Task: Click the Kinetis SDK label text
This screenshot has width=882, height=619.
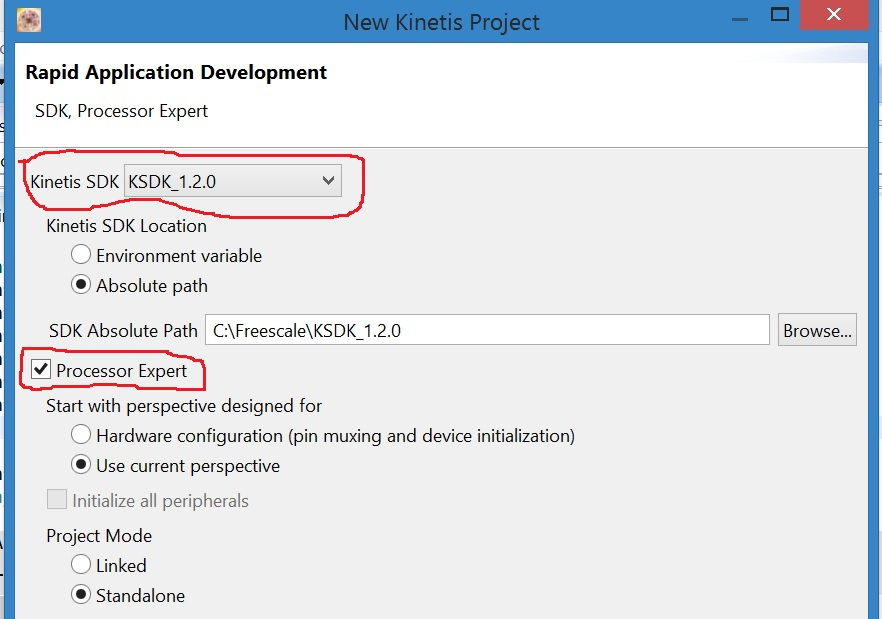Action: pyautogui.click(x=75, y=182)
